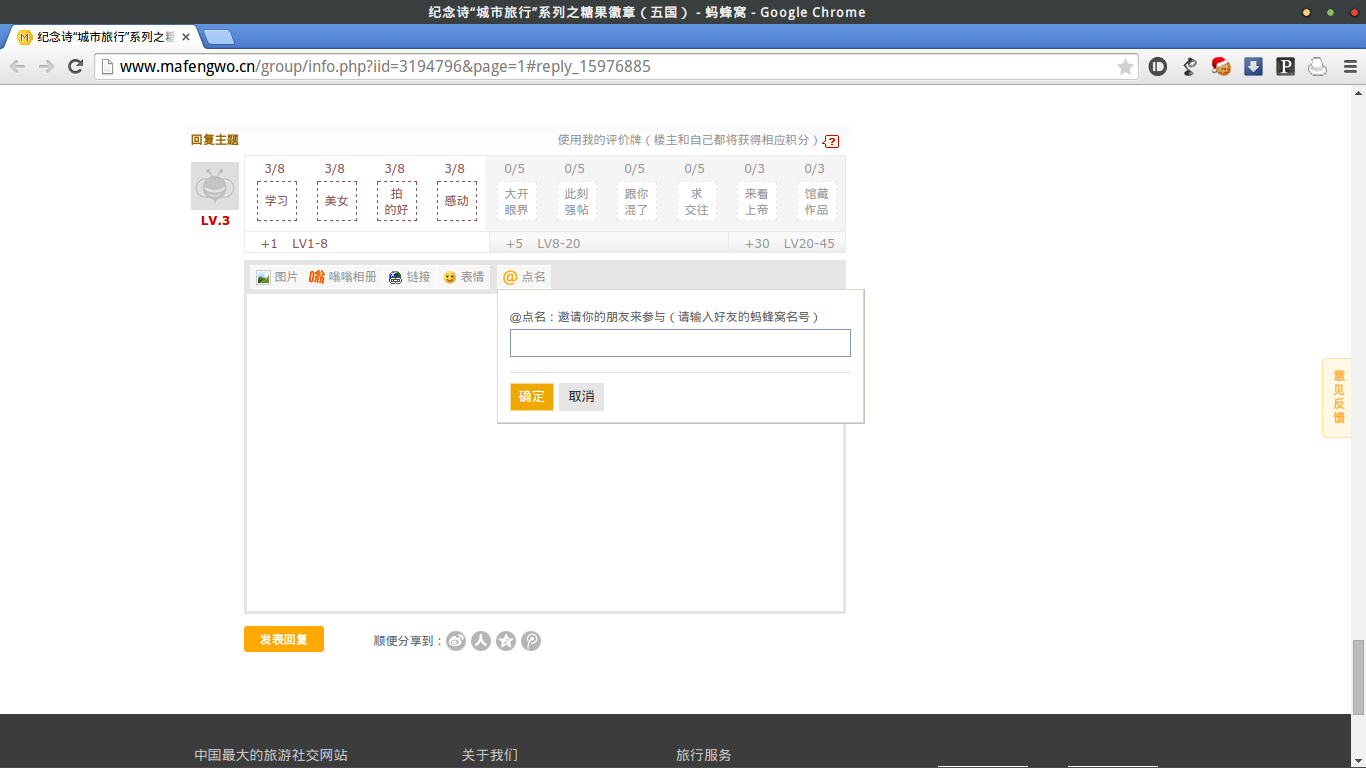
Task: Share to Weibo icon
Action: pos(456,641)
